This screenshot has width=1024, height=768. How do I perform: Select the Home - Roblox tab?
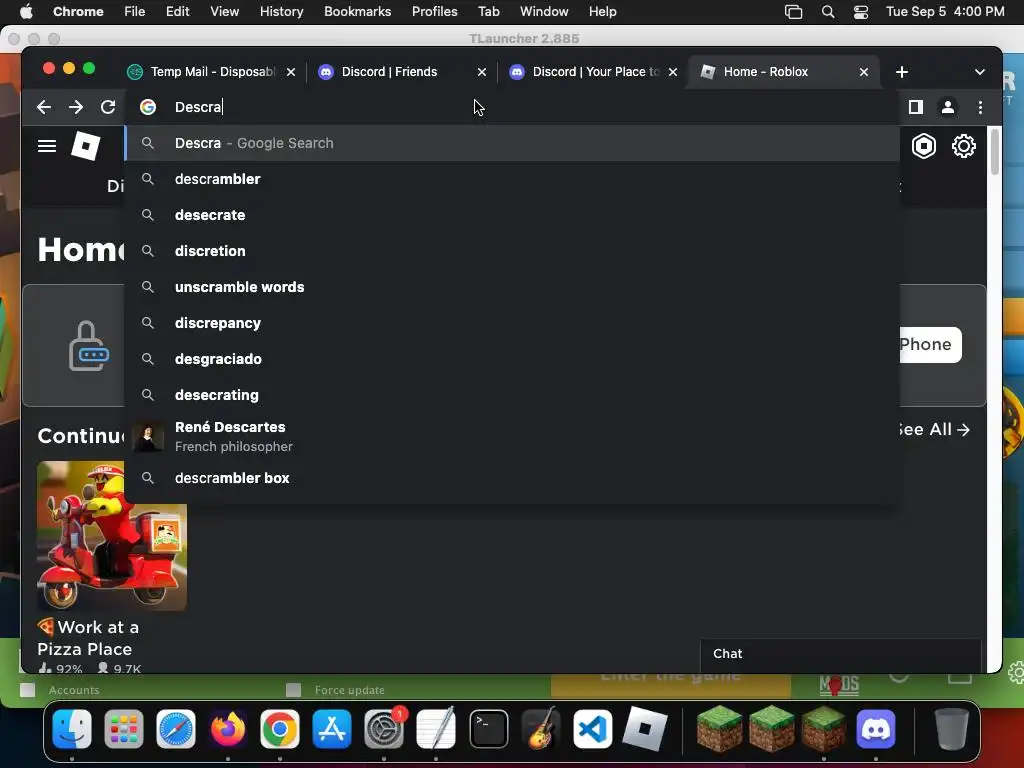click(782, 72)
